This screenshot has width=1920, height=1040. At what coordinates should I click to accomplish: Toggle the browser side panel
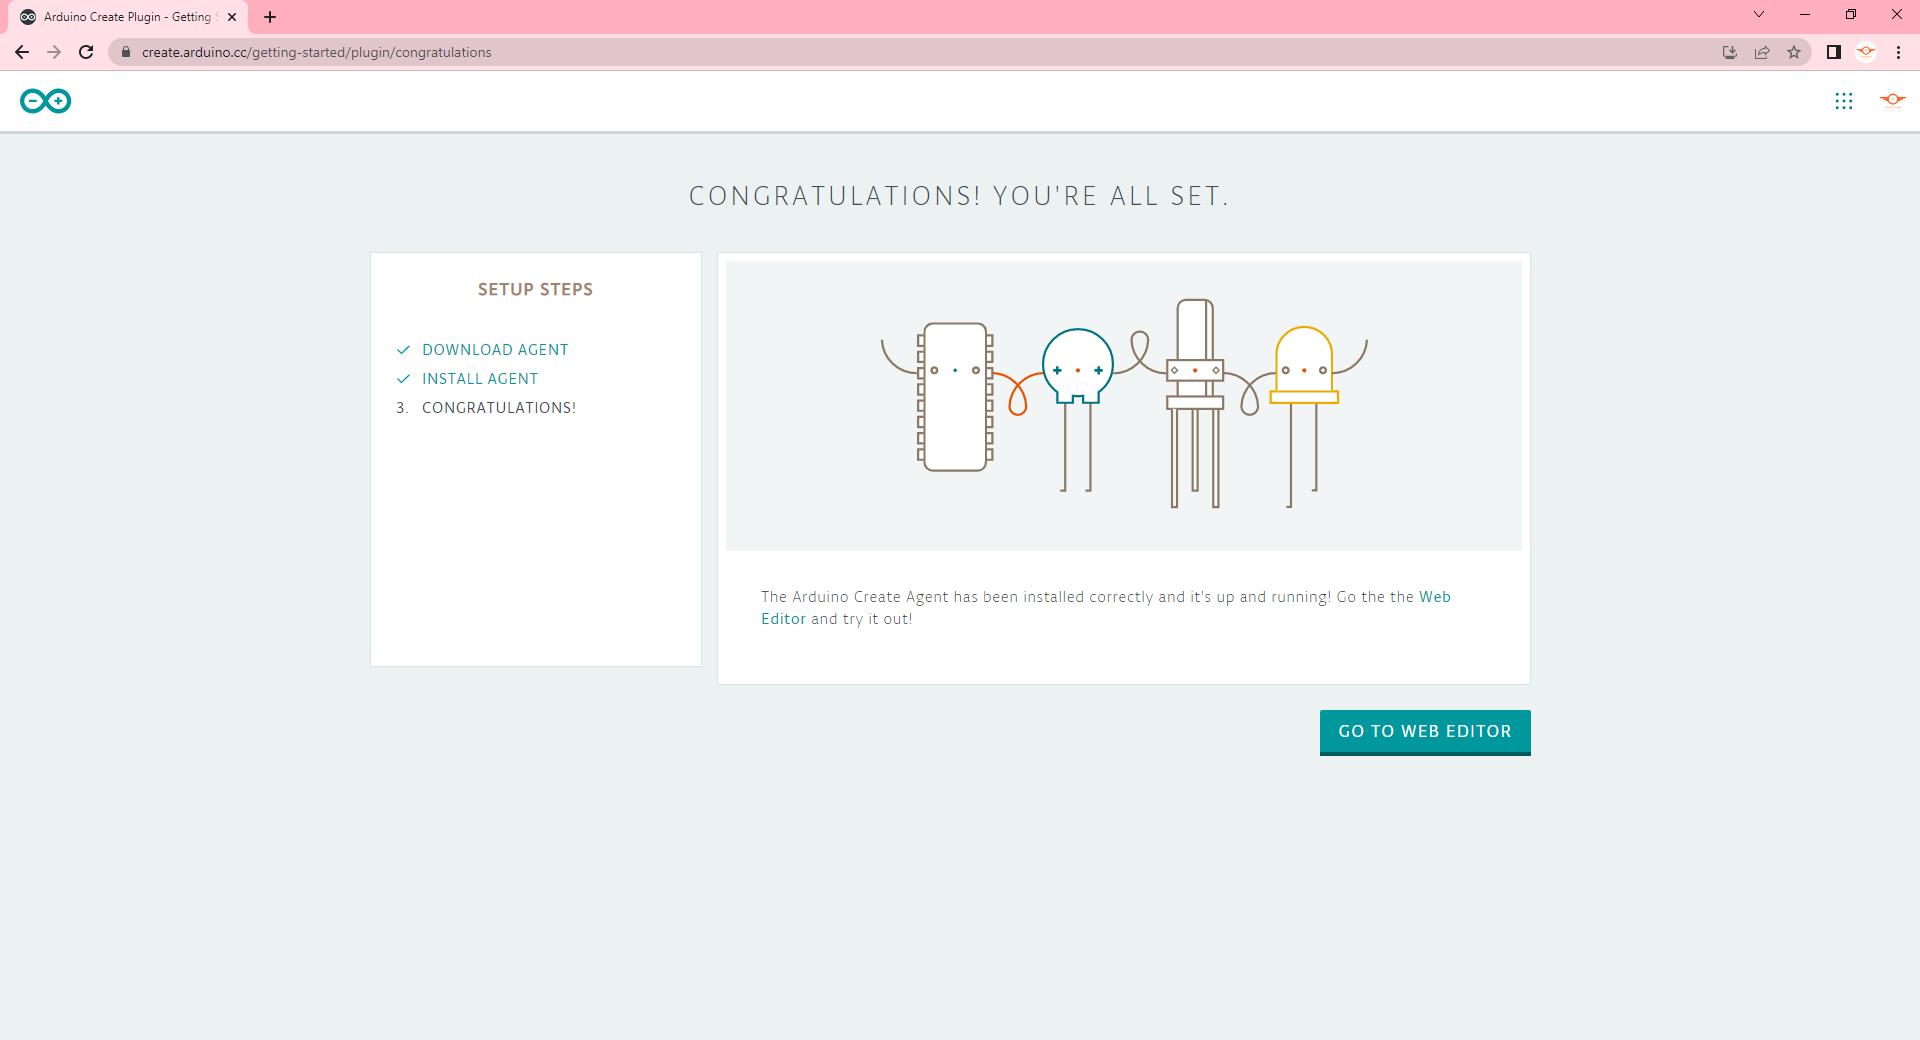point(1834,52)
